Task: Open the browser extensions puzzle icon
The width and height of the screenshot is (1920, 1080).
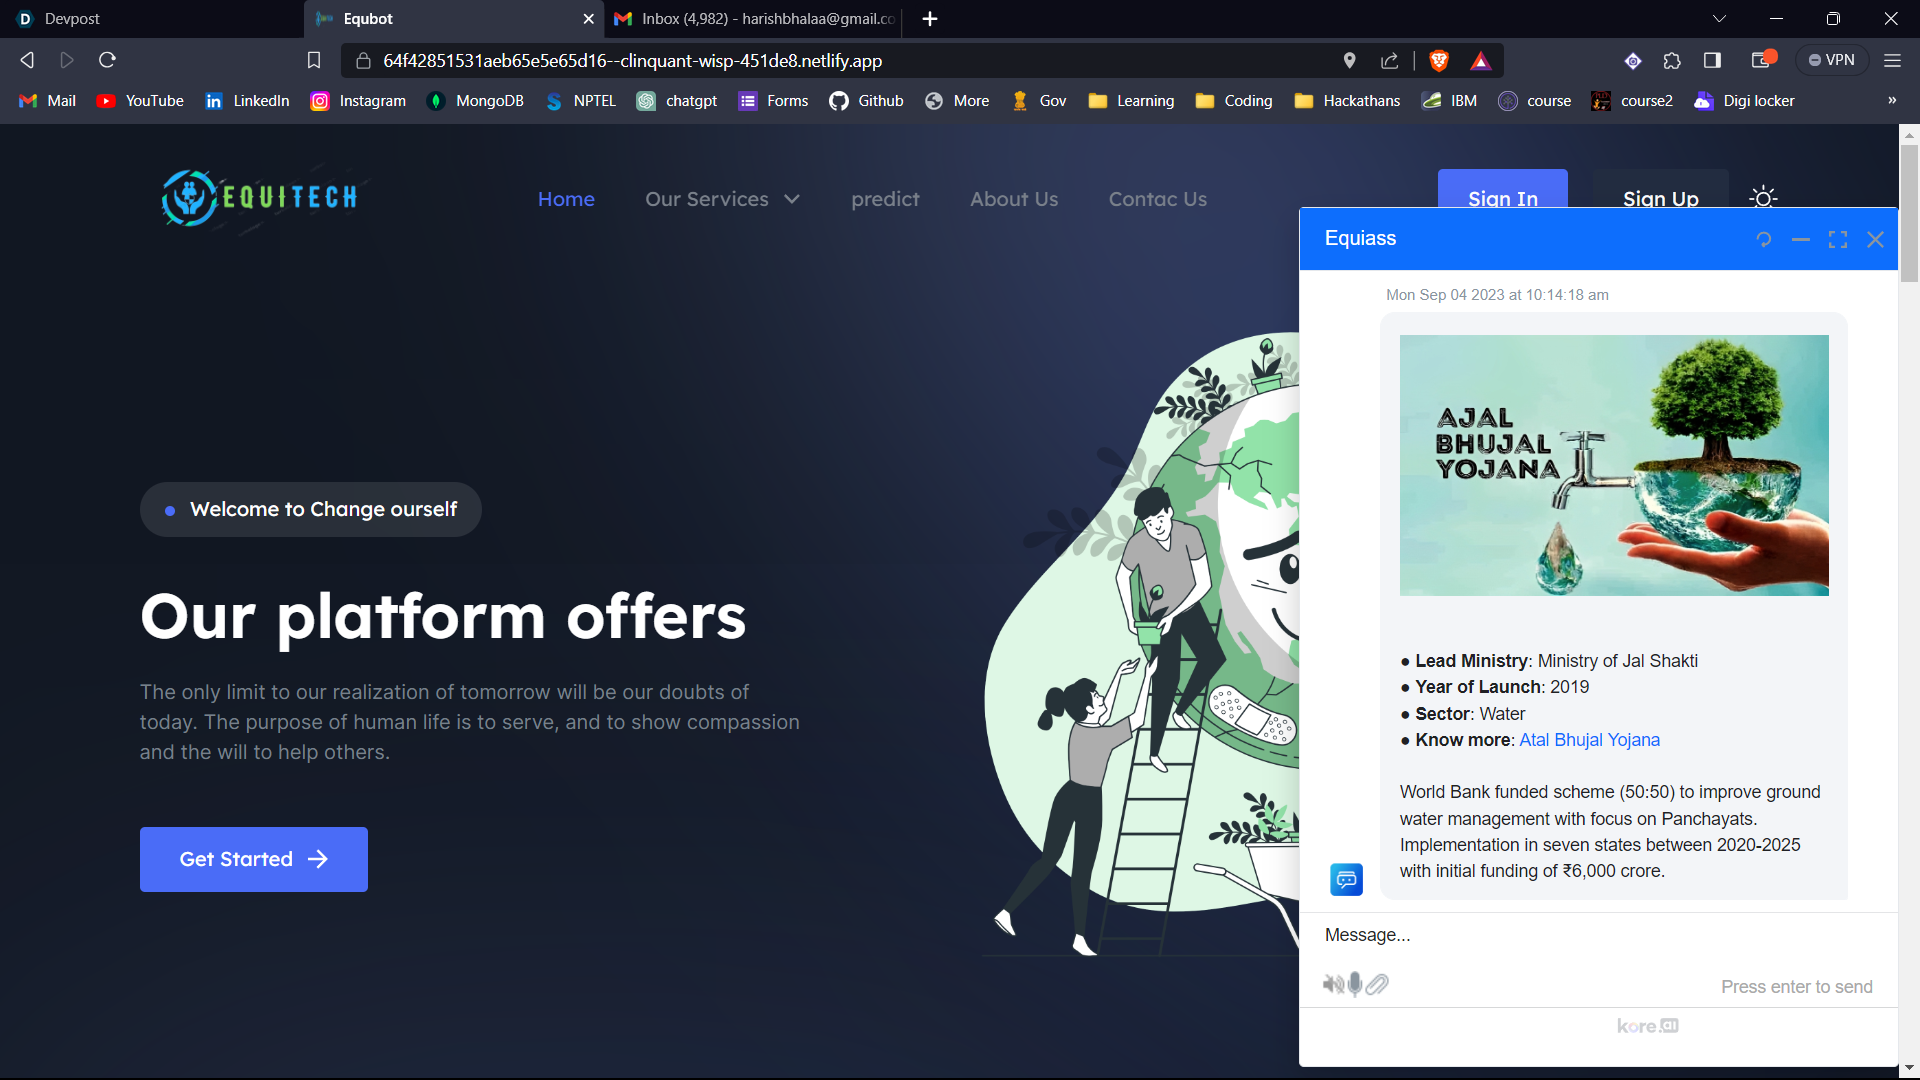Action: pyautogui.click(x=1672, y=61)
